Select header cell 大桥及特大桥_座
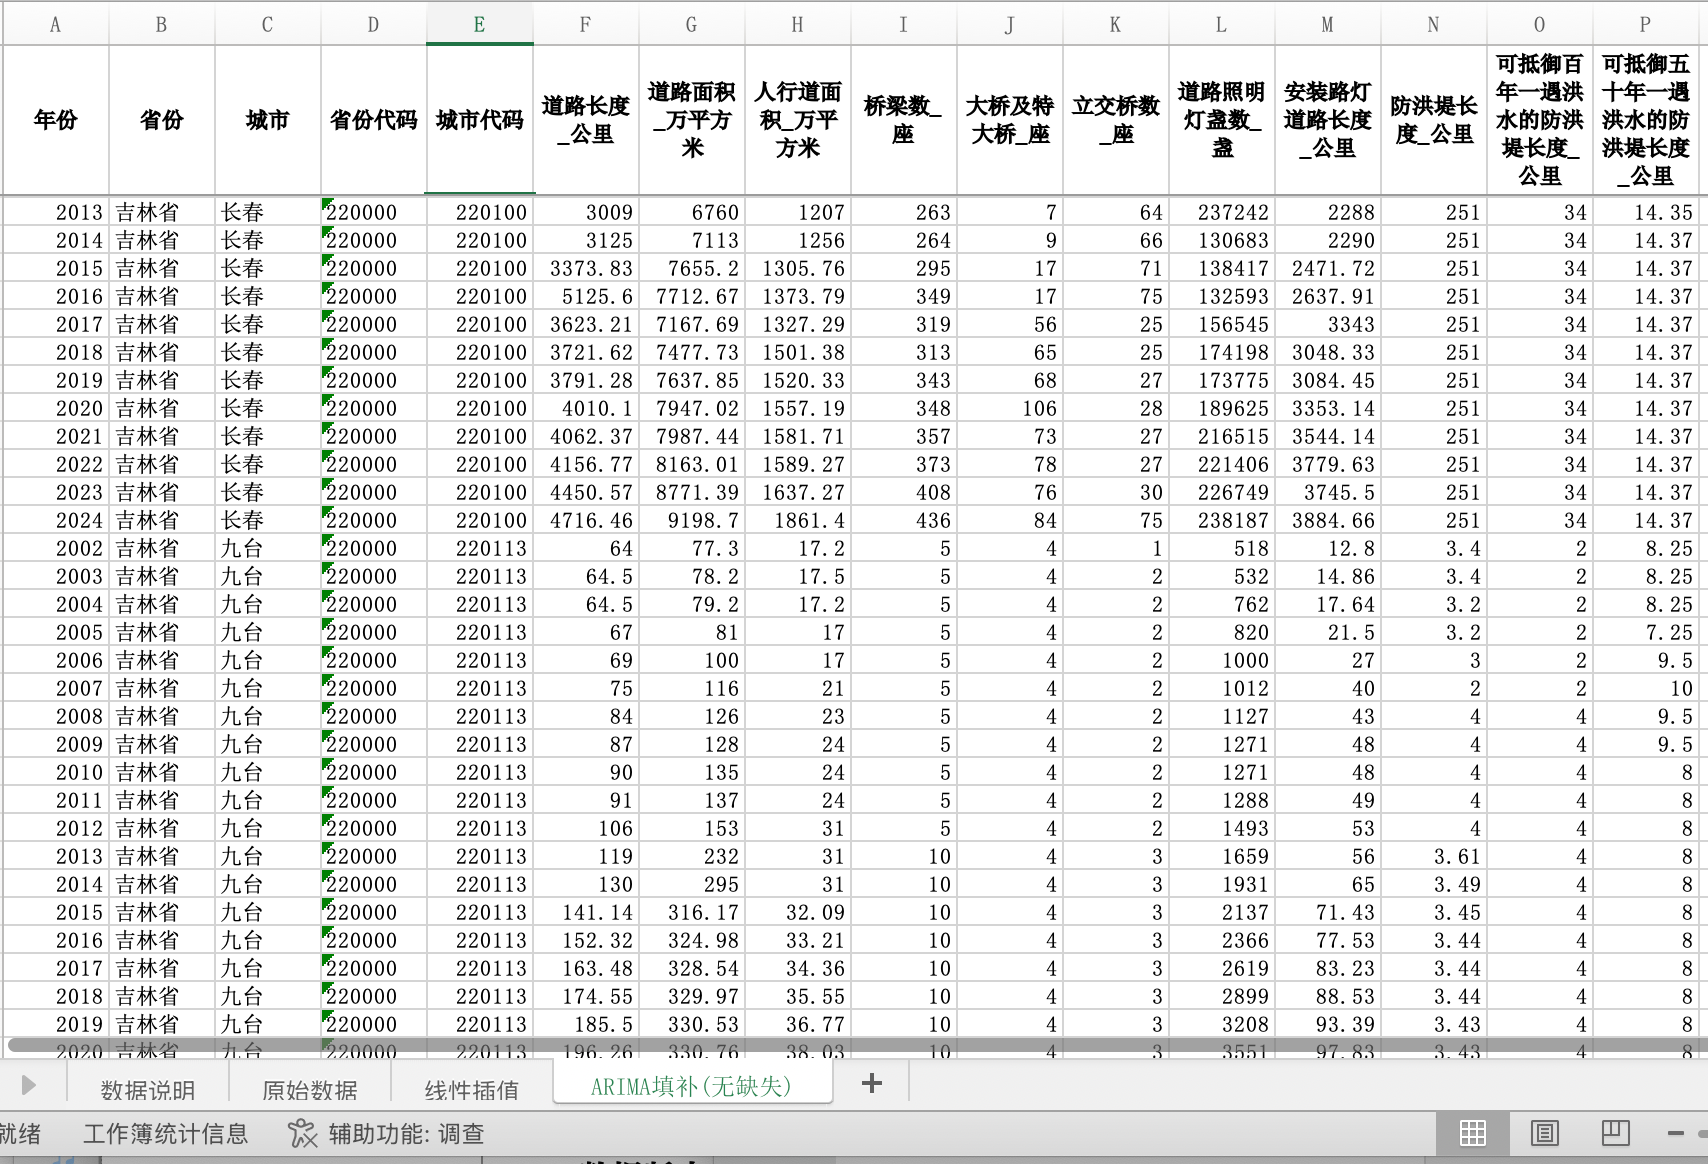 point(1010,120)
